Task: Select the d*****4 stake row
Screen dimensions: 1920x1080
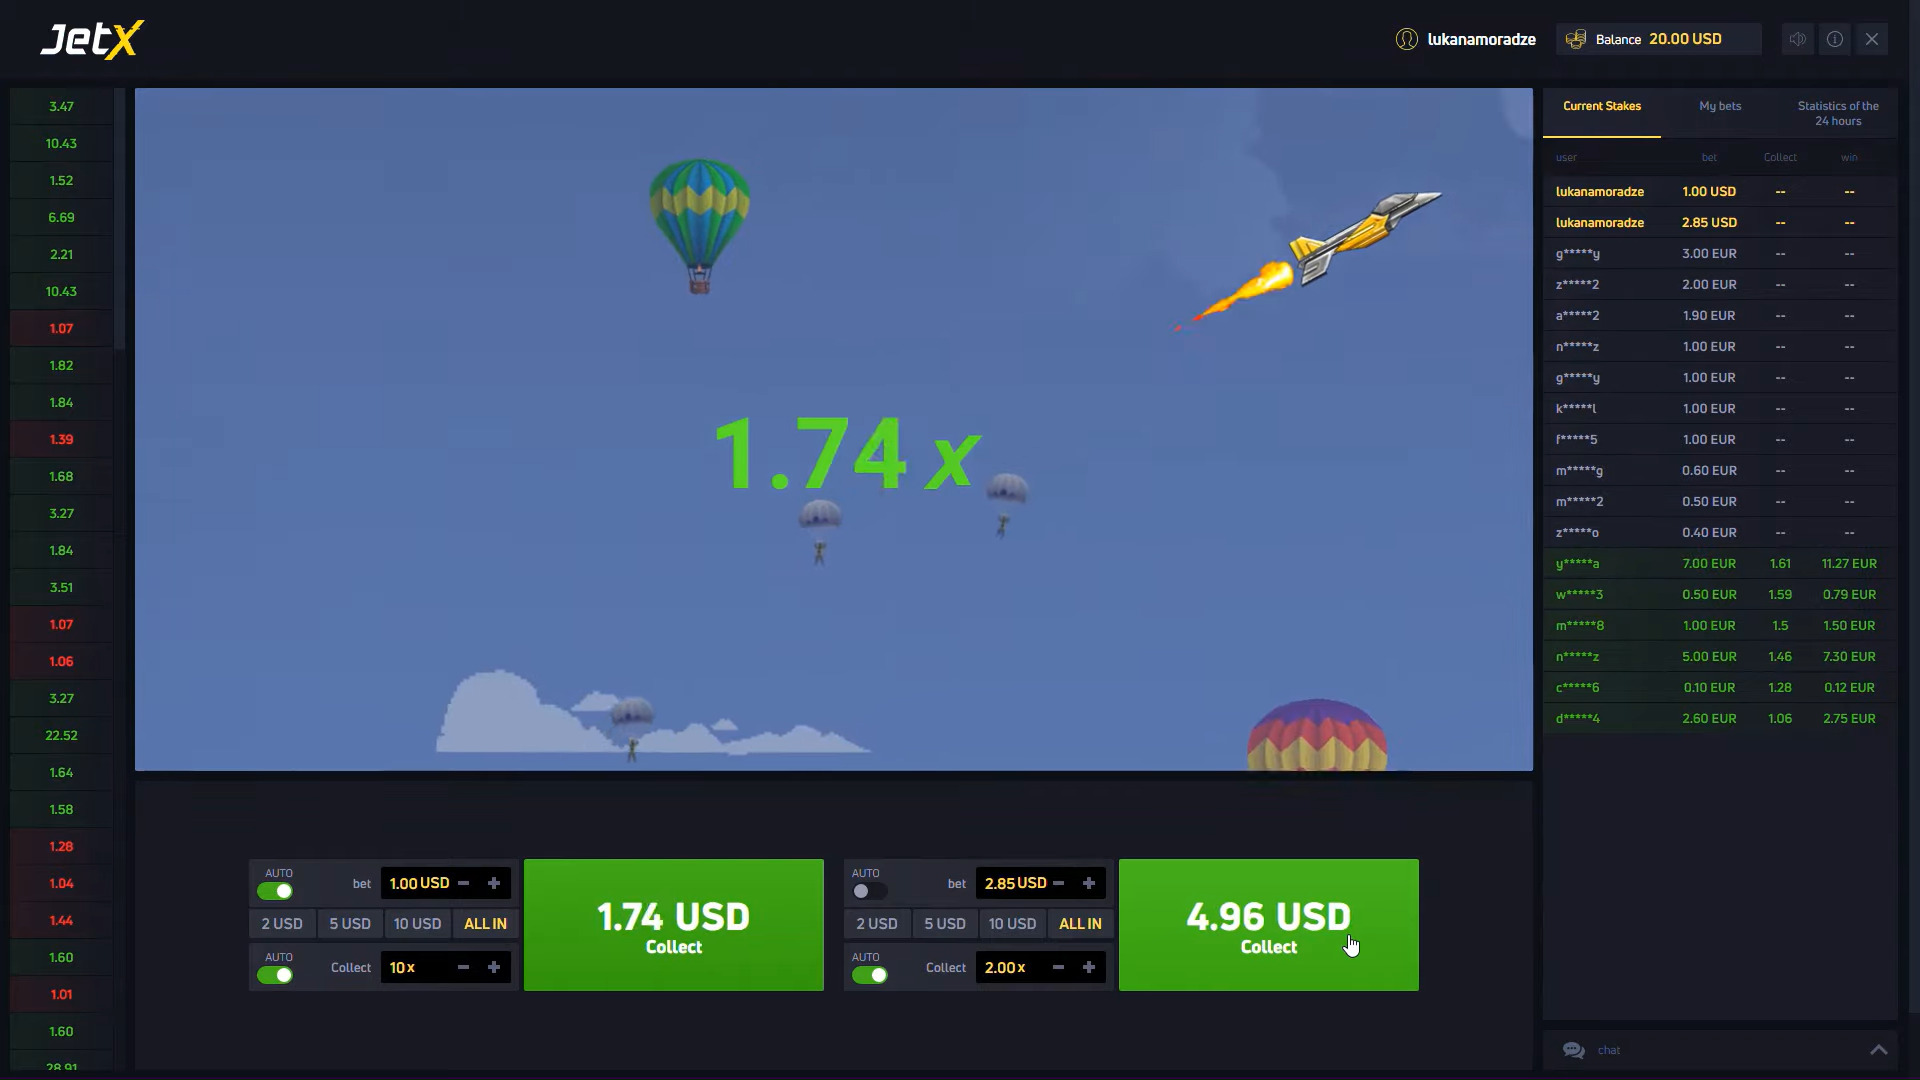Action: [1720, 718]
